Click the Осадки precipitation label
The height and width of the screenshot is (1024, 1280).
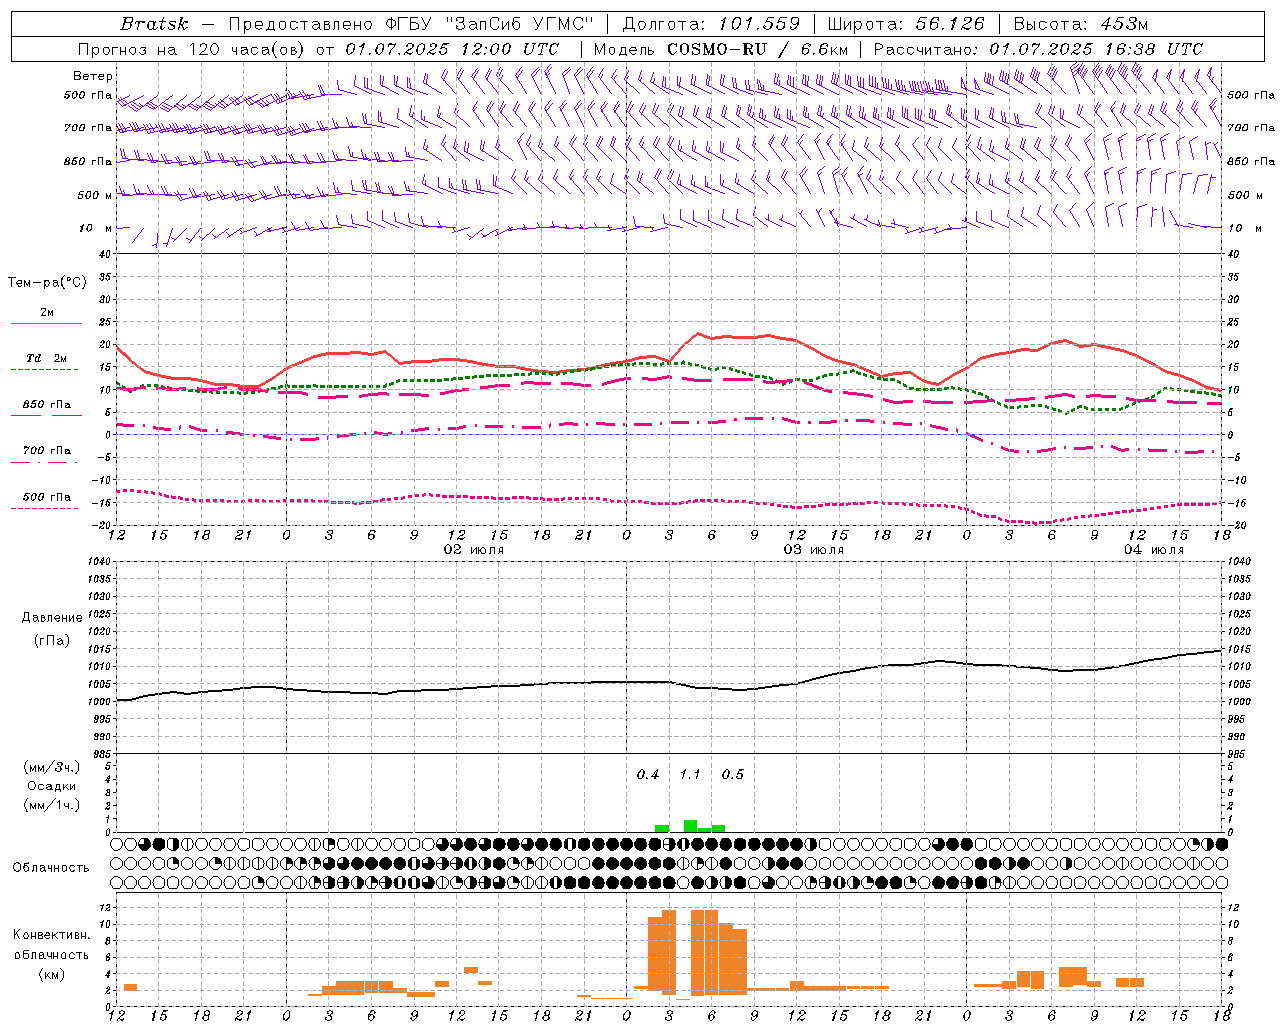point(51,787)
